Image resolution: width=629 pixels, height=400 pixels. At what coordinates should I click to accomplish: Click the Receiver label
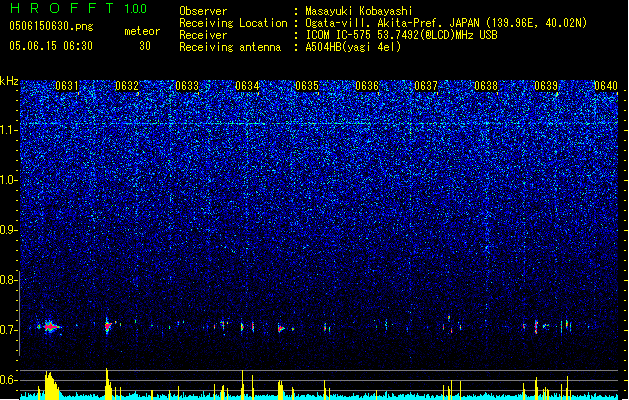(203, 35)
